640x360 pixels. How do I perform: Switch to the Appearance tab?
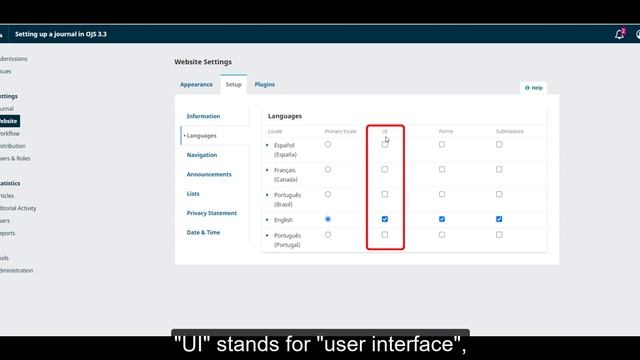click(196, 84)
